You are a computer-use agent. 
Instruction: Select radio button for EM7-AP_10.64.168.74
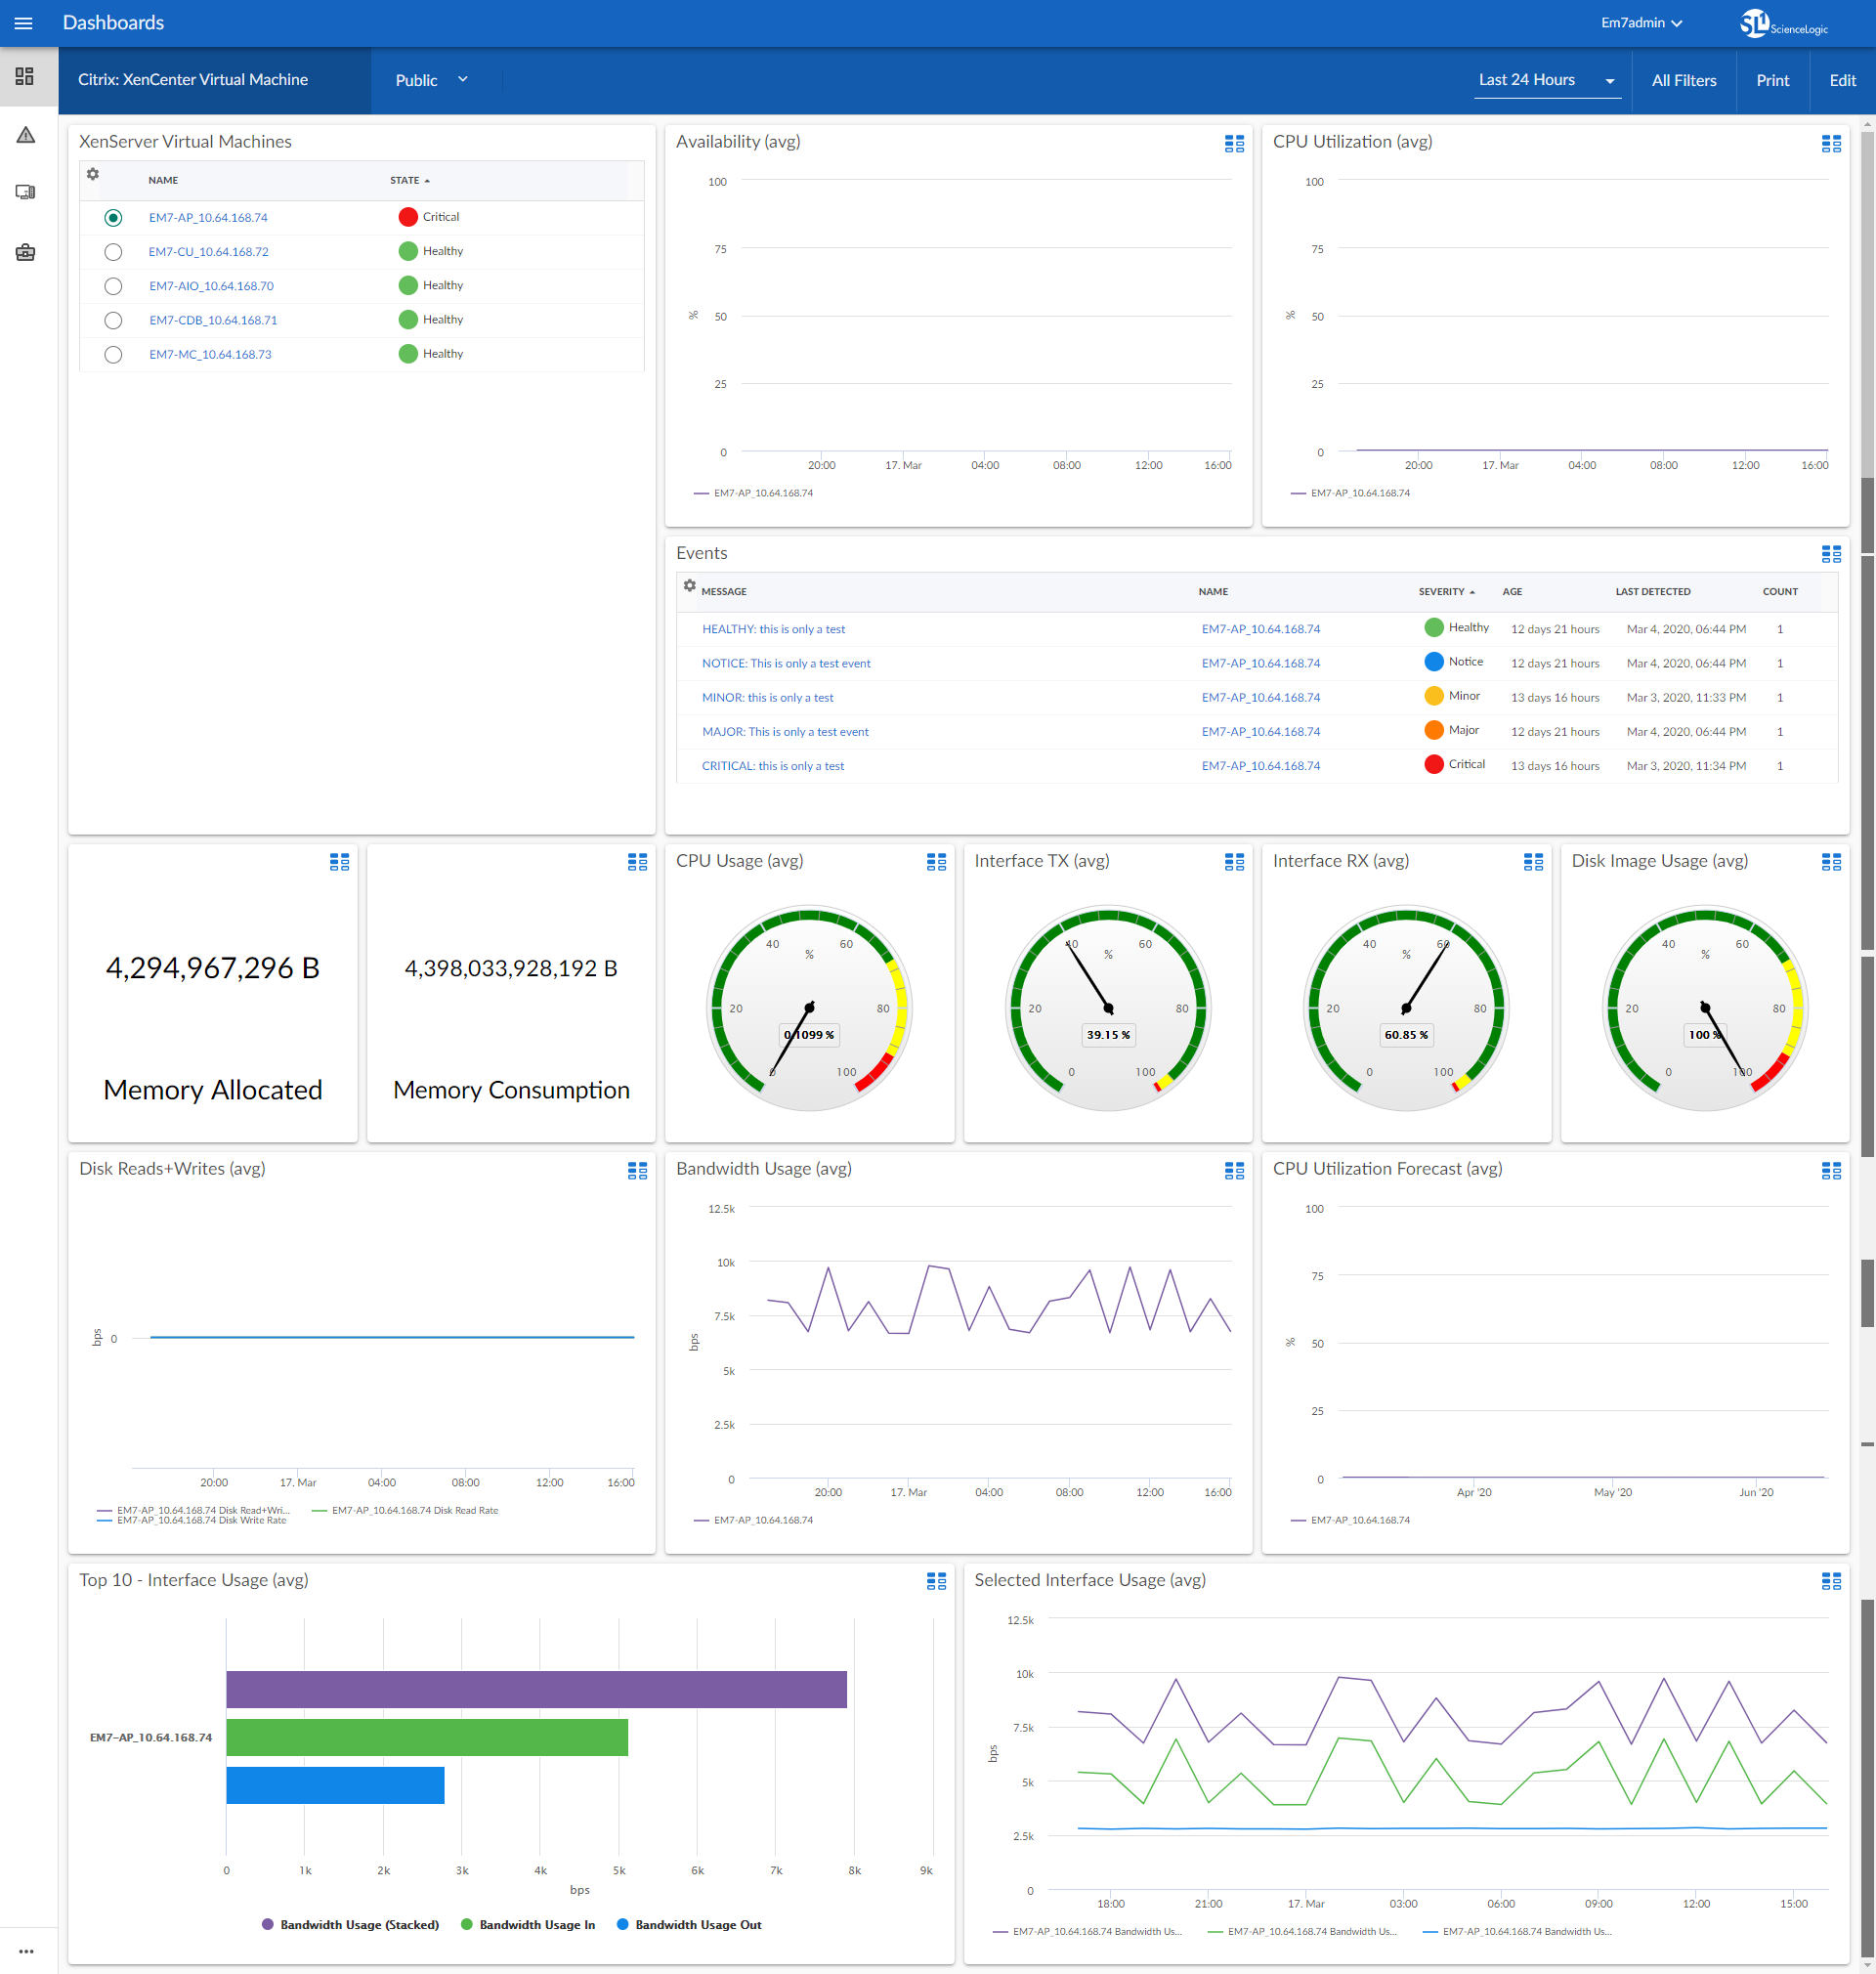tap(113, 218)
